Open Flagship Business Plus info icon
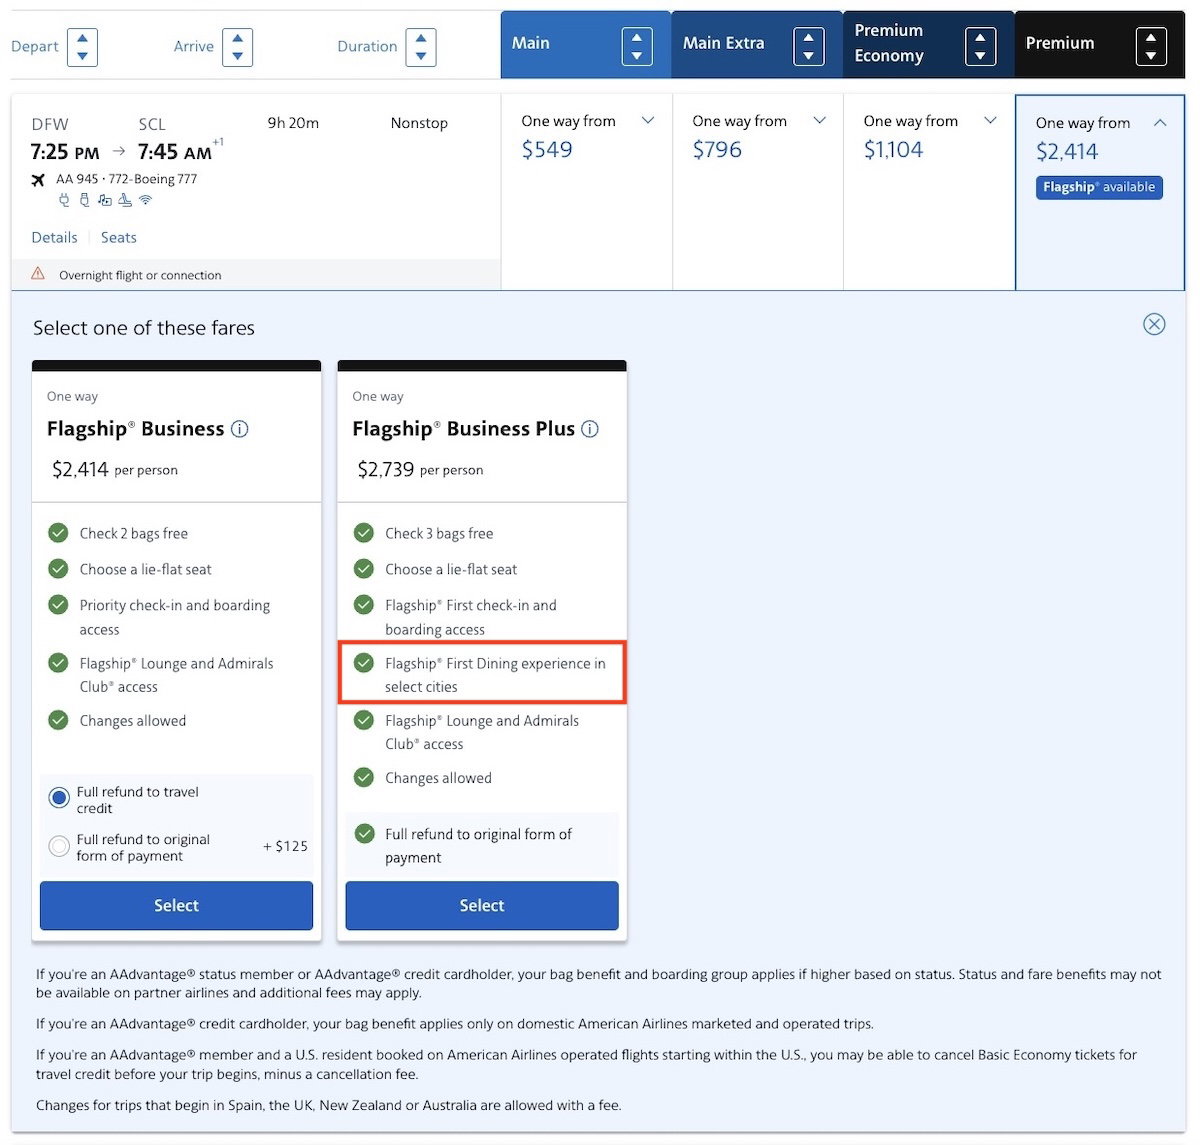Image resolution: width=1200 pixels, height=1145 pixels. 590,429
